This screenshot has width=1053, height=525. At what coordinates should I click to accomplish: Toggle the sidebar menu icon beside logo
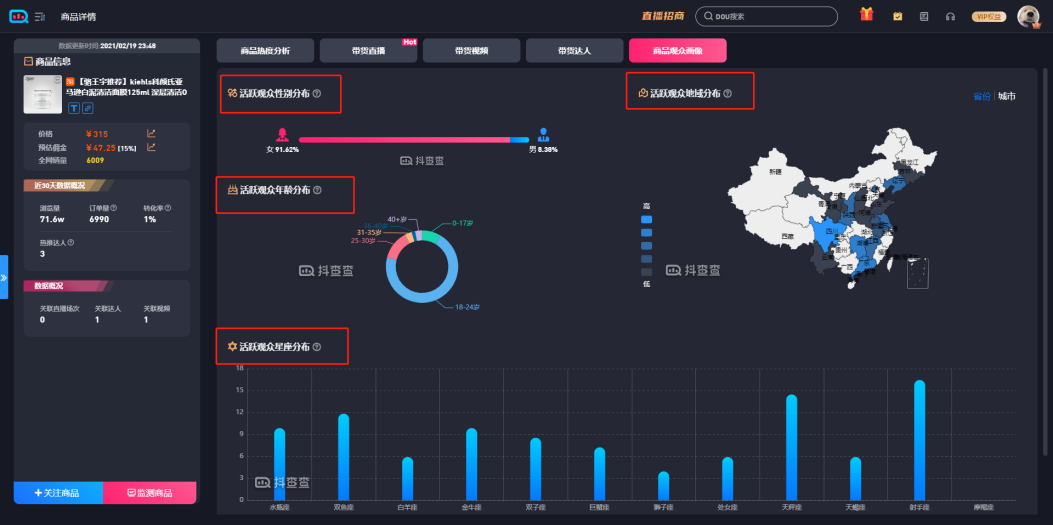(40, 16)
